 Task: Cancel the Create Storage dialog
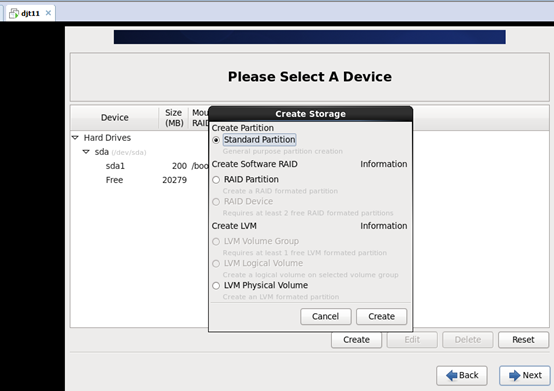coord(326,316)
